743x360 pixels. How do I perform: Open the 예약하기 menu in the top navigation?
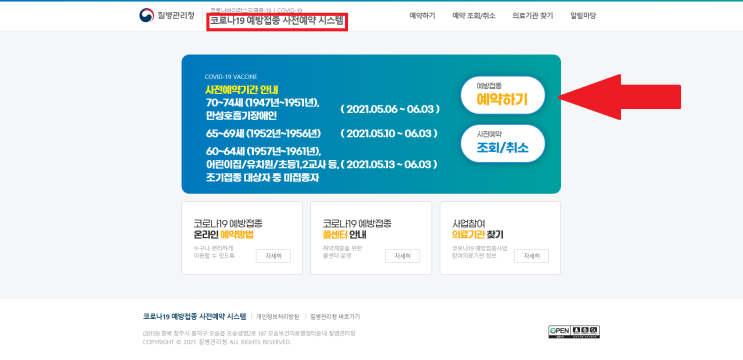pyautogui.click(x=422, y=16)
